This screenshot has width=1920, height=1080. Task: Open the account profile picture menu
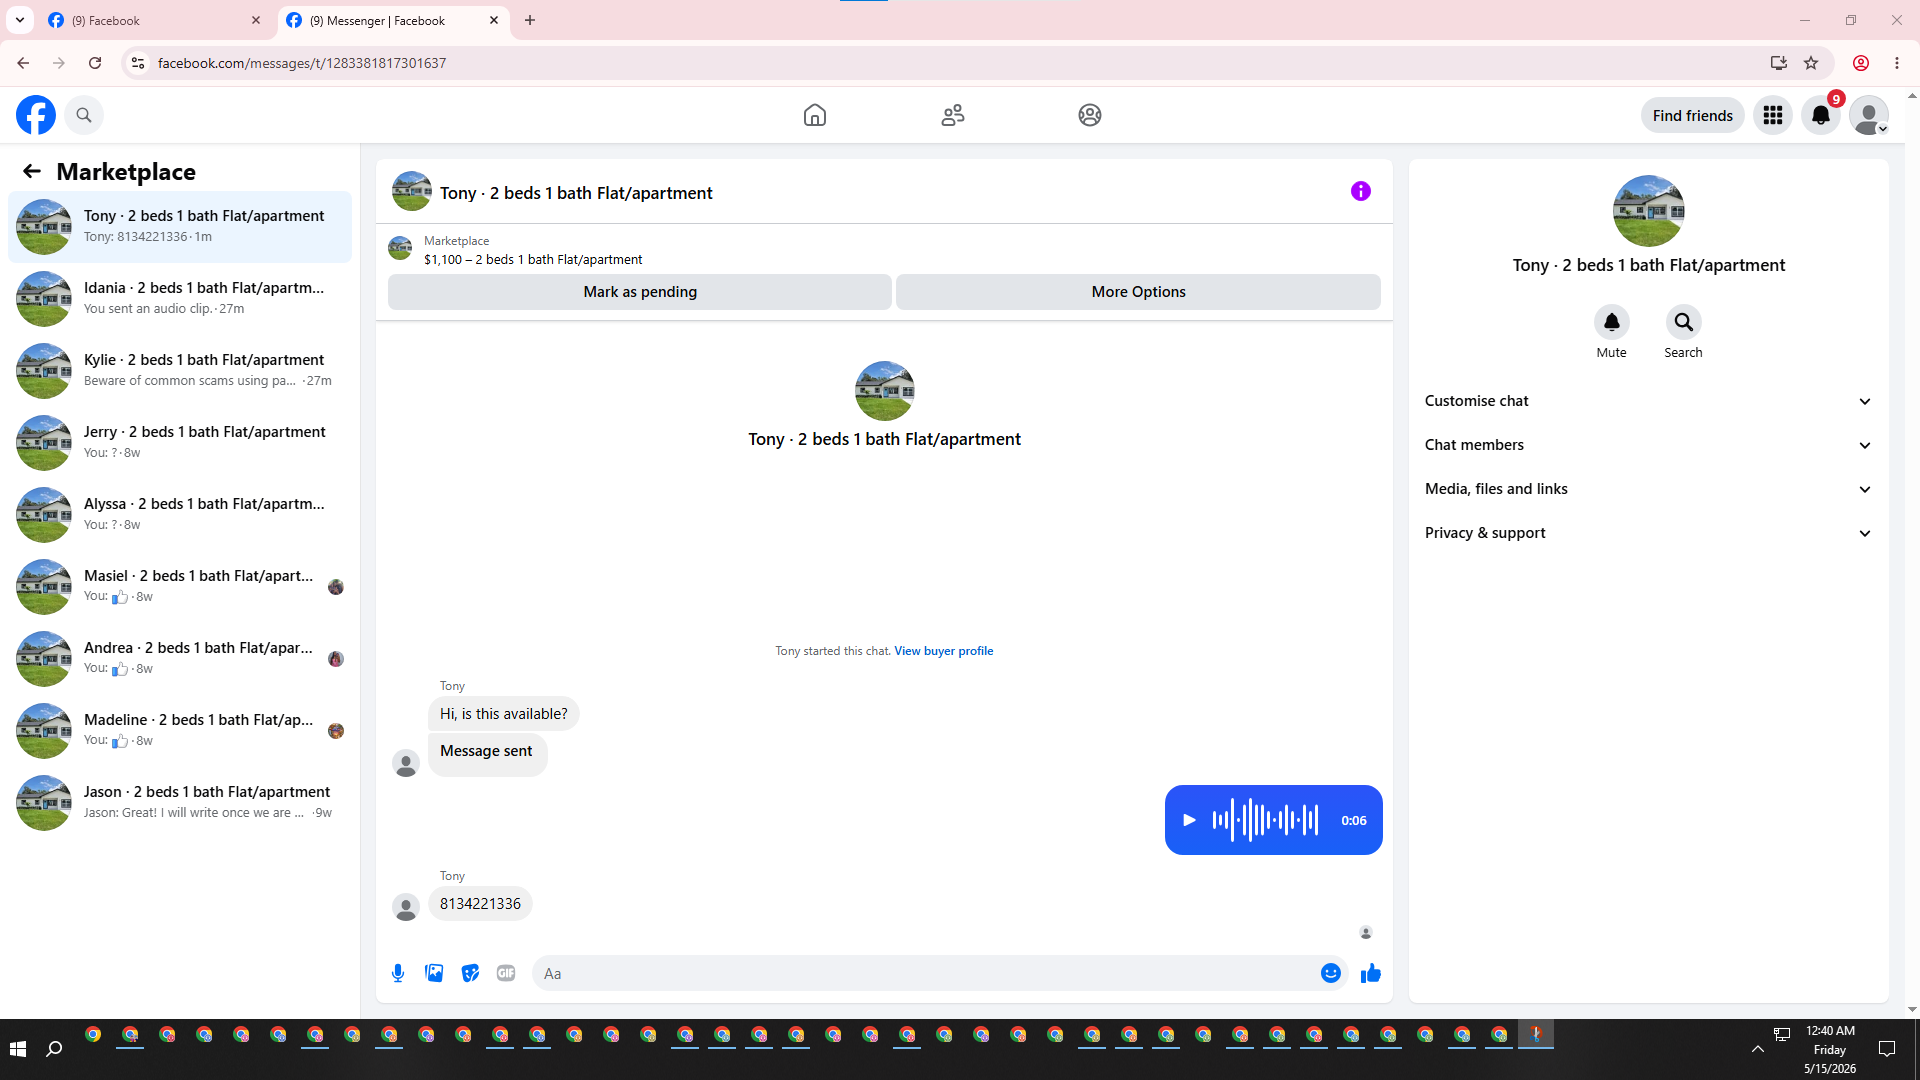coord(1869,115)
